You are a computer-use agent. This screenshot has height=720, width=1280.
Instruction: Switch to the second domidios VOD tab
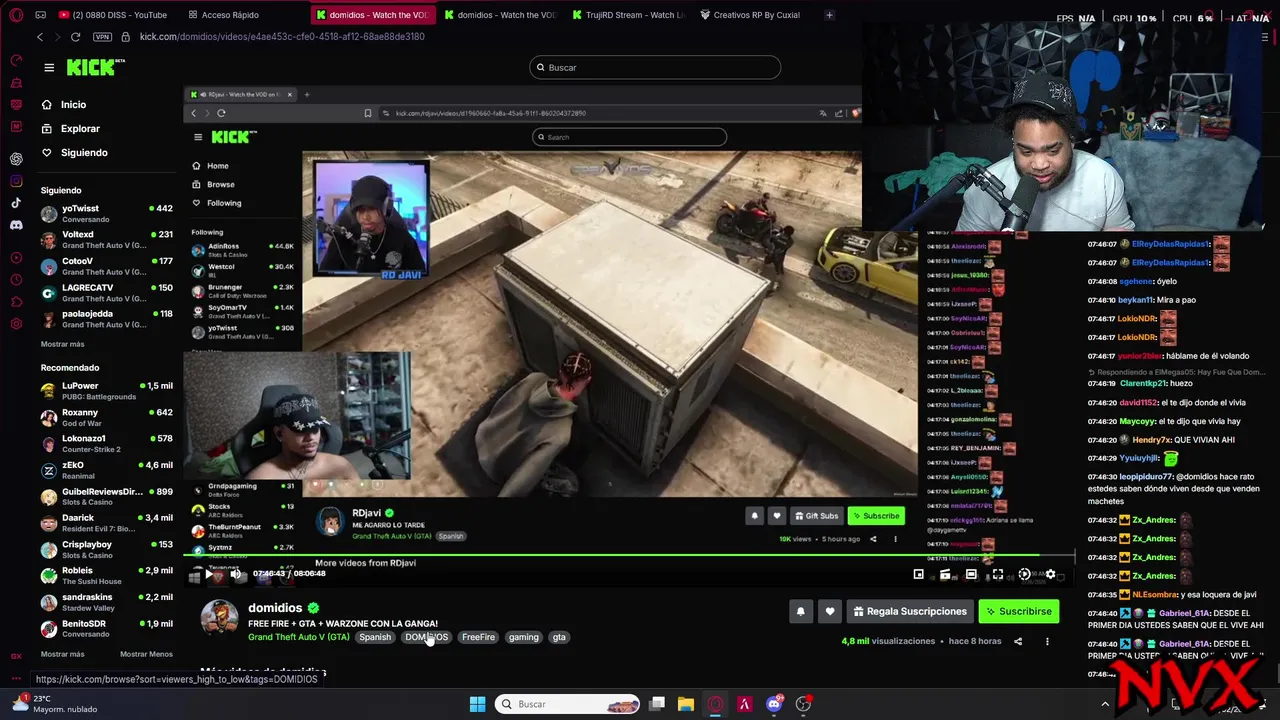(499, 15)
